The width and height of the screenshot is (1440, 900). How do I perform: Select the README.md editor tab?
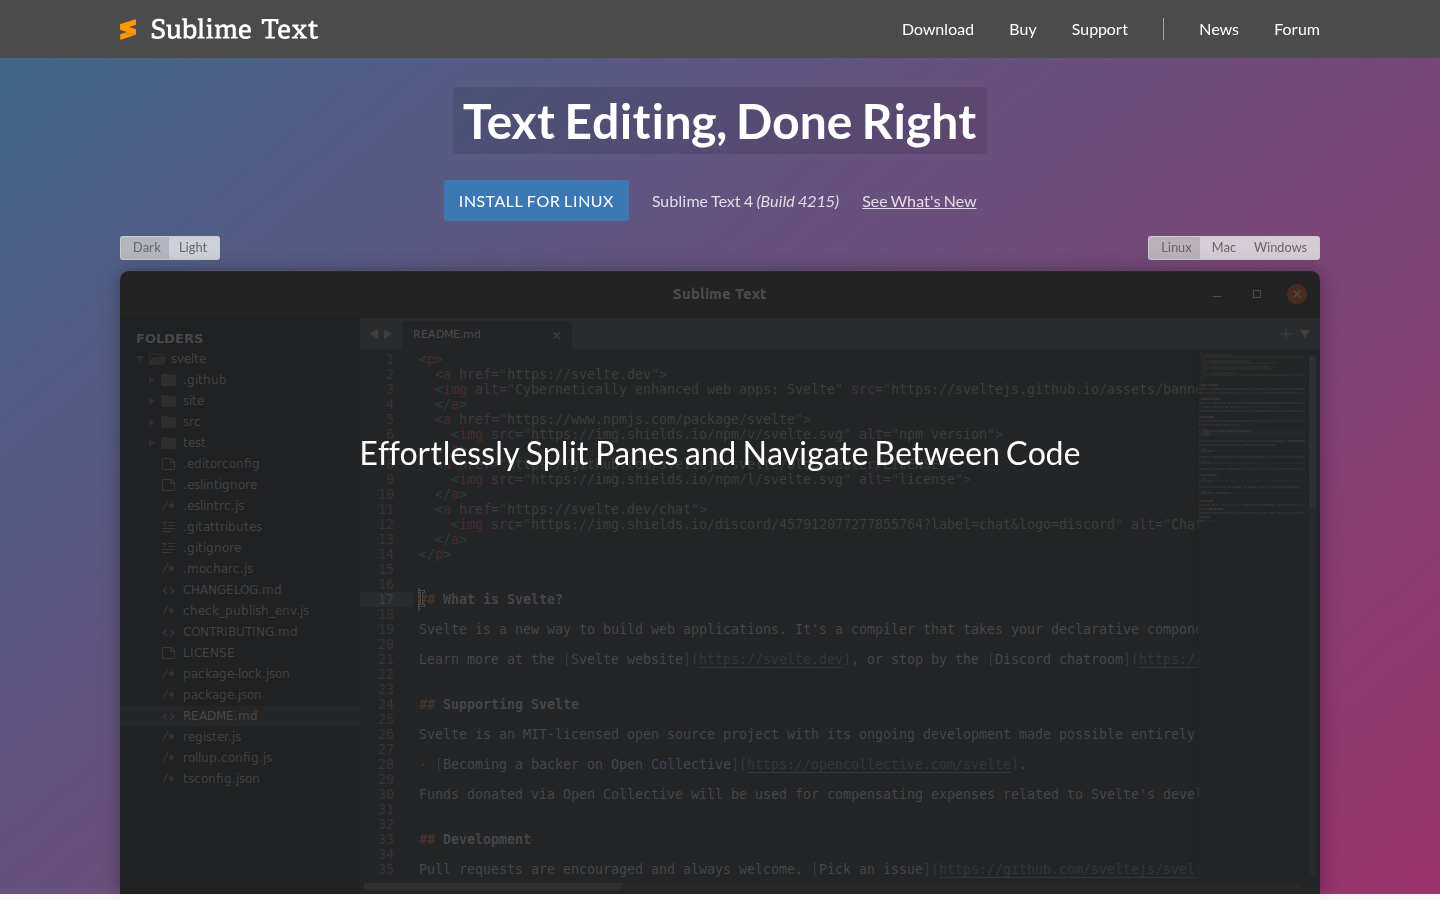tap(487, 334)
